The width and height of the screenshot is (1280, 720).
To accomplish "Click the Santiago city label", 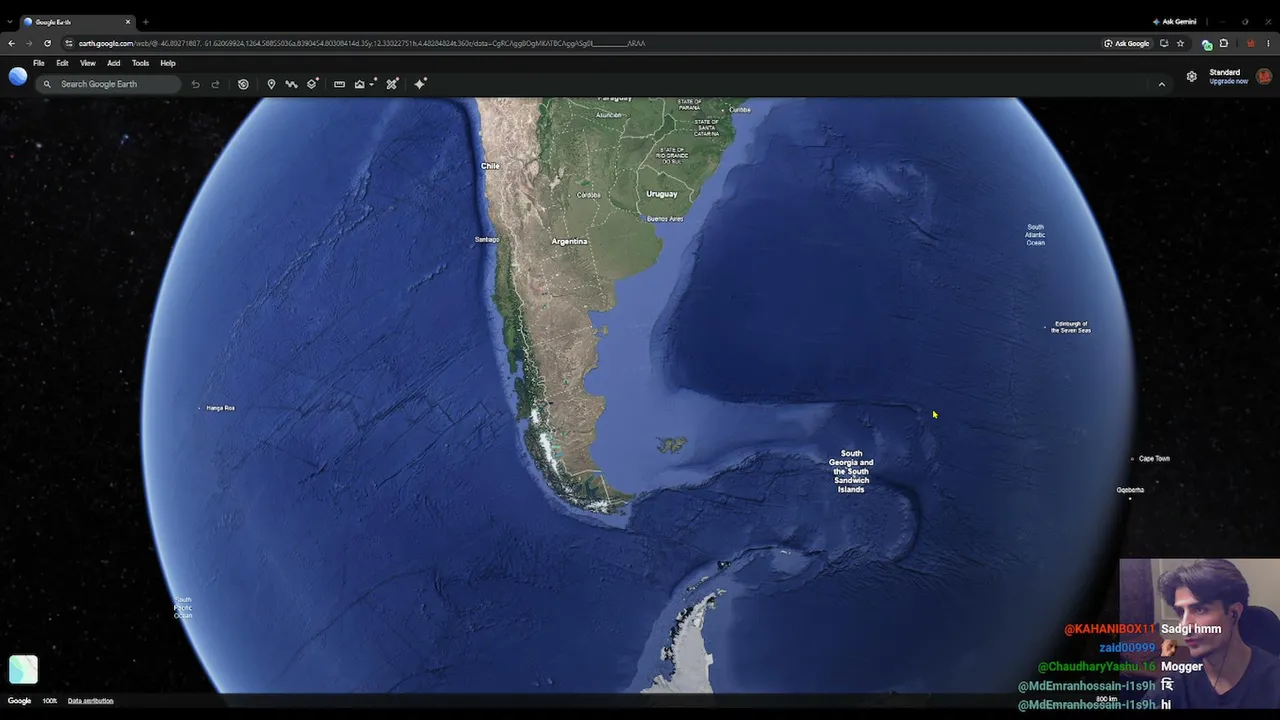I will coord(487,239).
